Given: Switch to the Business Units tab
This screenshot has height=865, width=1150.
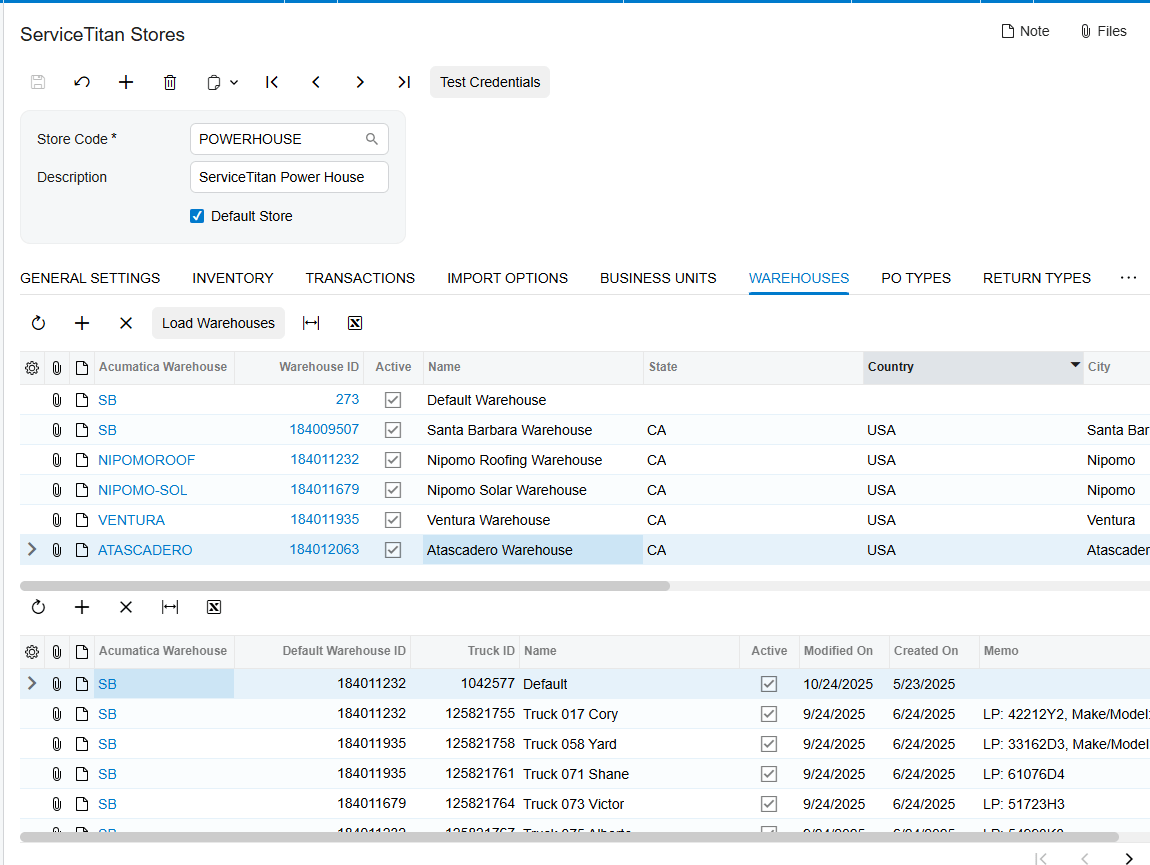Looking at the screenshot, I should [x=658, y=278].
